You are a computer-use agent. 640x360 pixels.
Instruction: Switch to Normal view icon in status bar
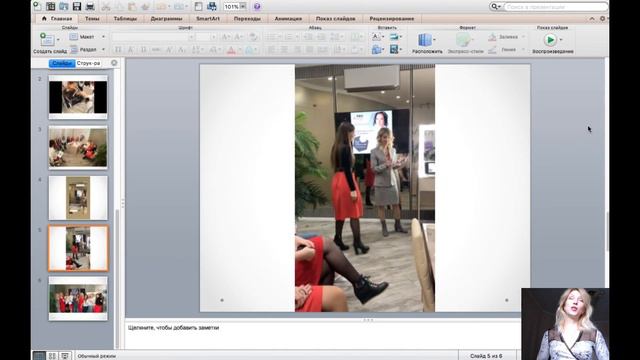click(39, 356)
